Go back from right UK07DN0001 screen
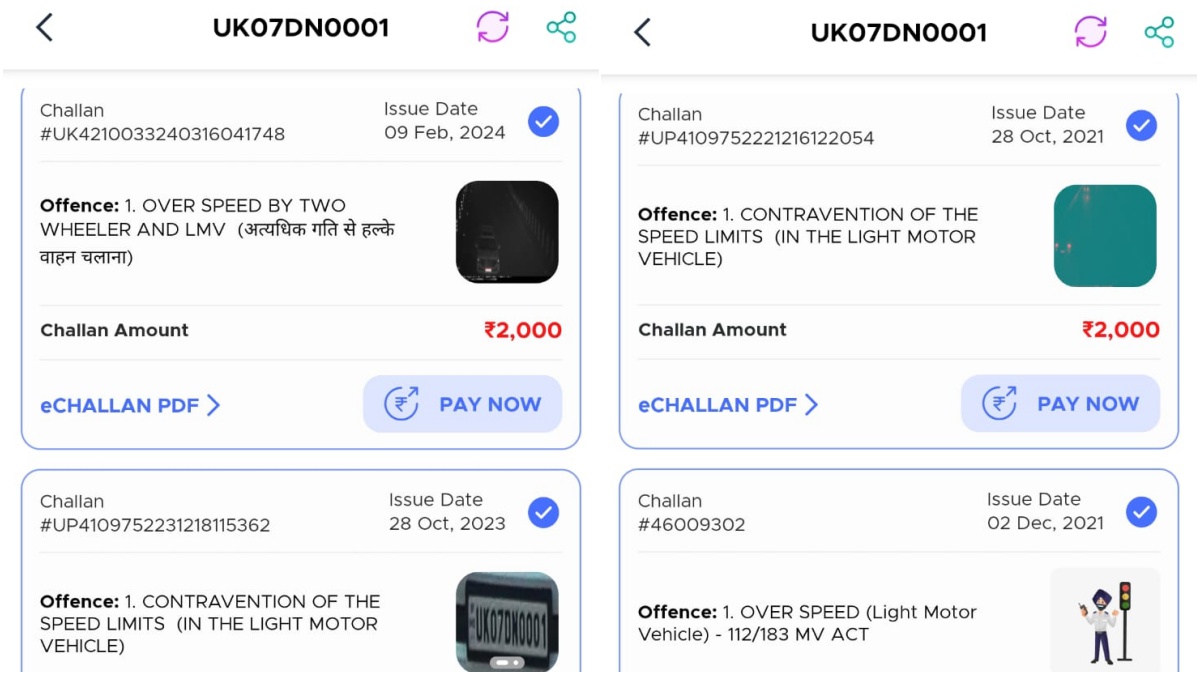The height and width of the screenshot is (675, 1200). click(643, 31)
